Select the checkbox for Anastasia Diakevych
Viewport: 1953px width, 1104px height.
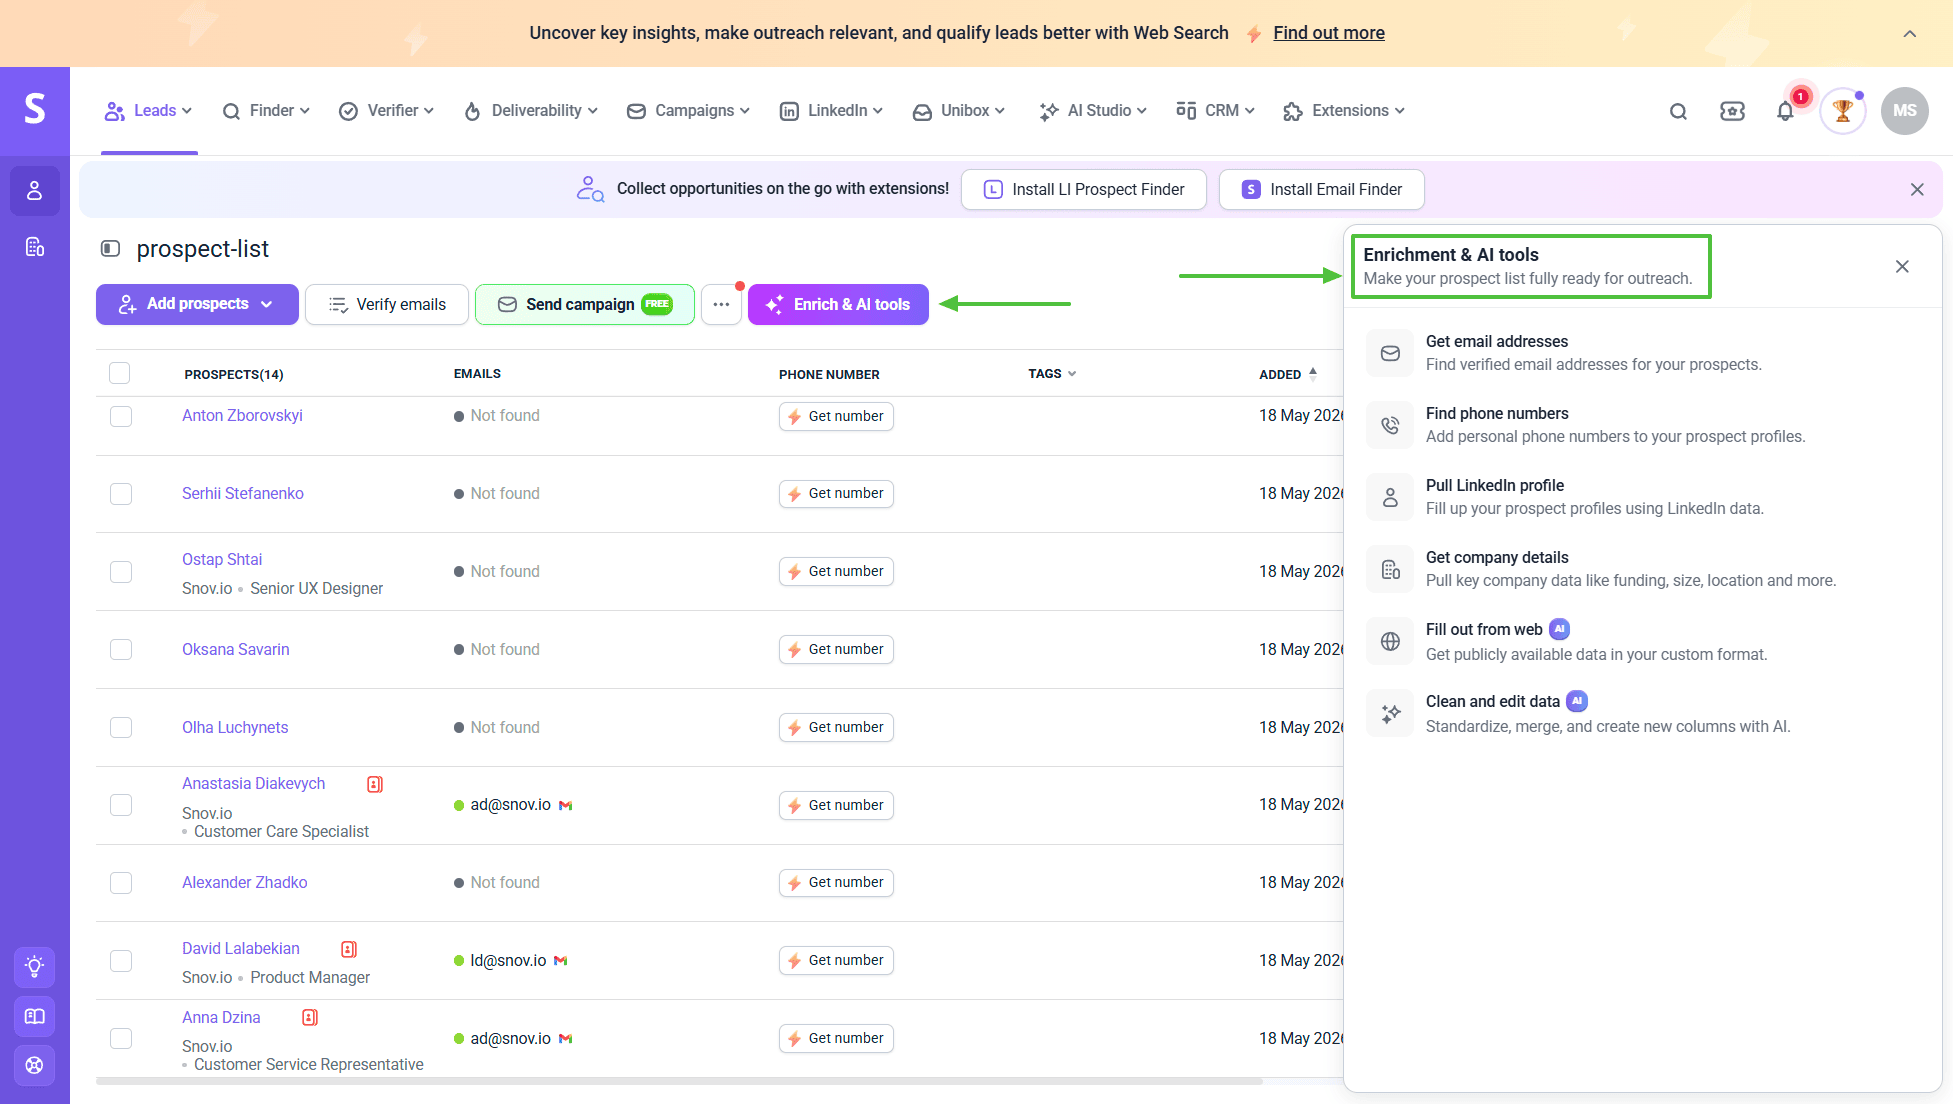[121, 805]
